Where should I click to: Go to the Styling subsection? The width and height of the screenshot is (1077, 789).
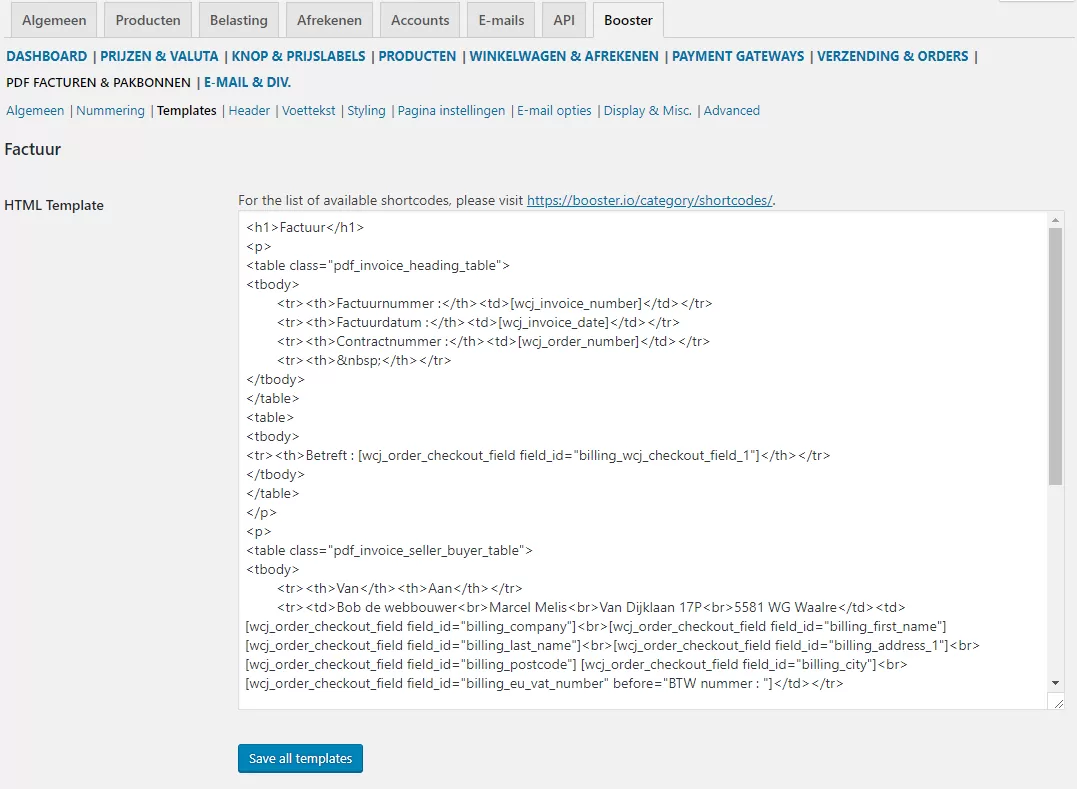point(366,110)
